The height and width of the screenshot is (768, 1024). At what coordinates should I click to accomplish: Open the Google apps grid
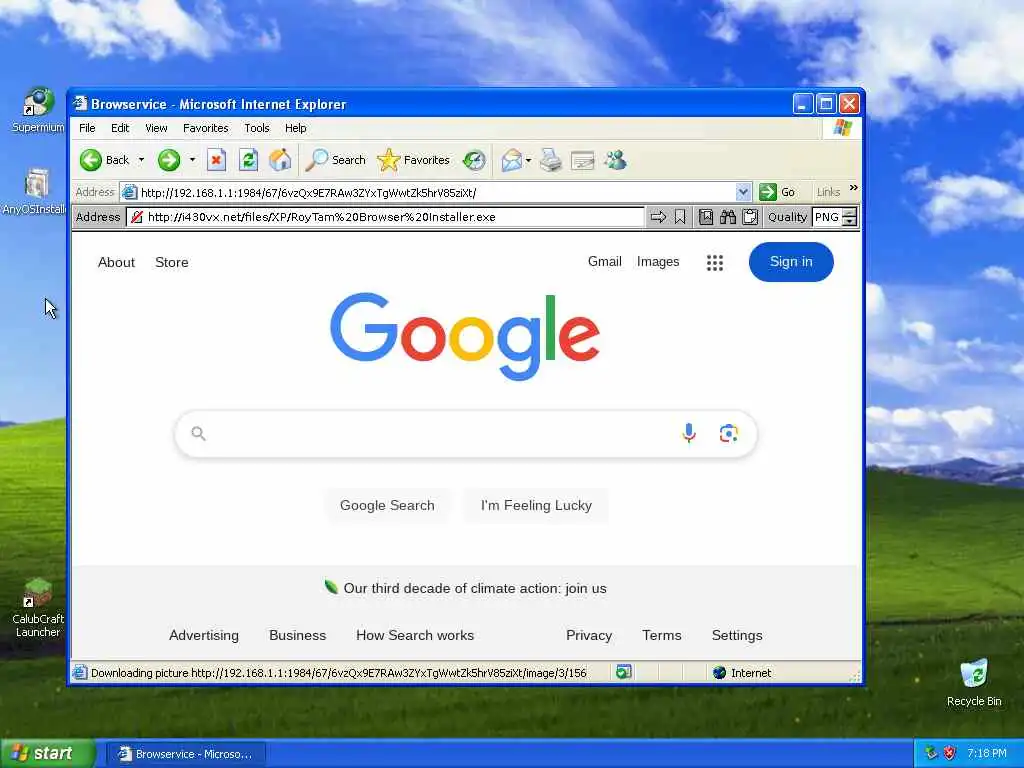[x=714, y=263]
